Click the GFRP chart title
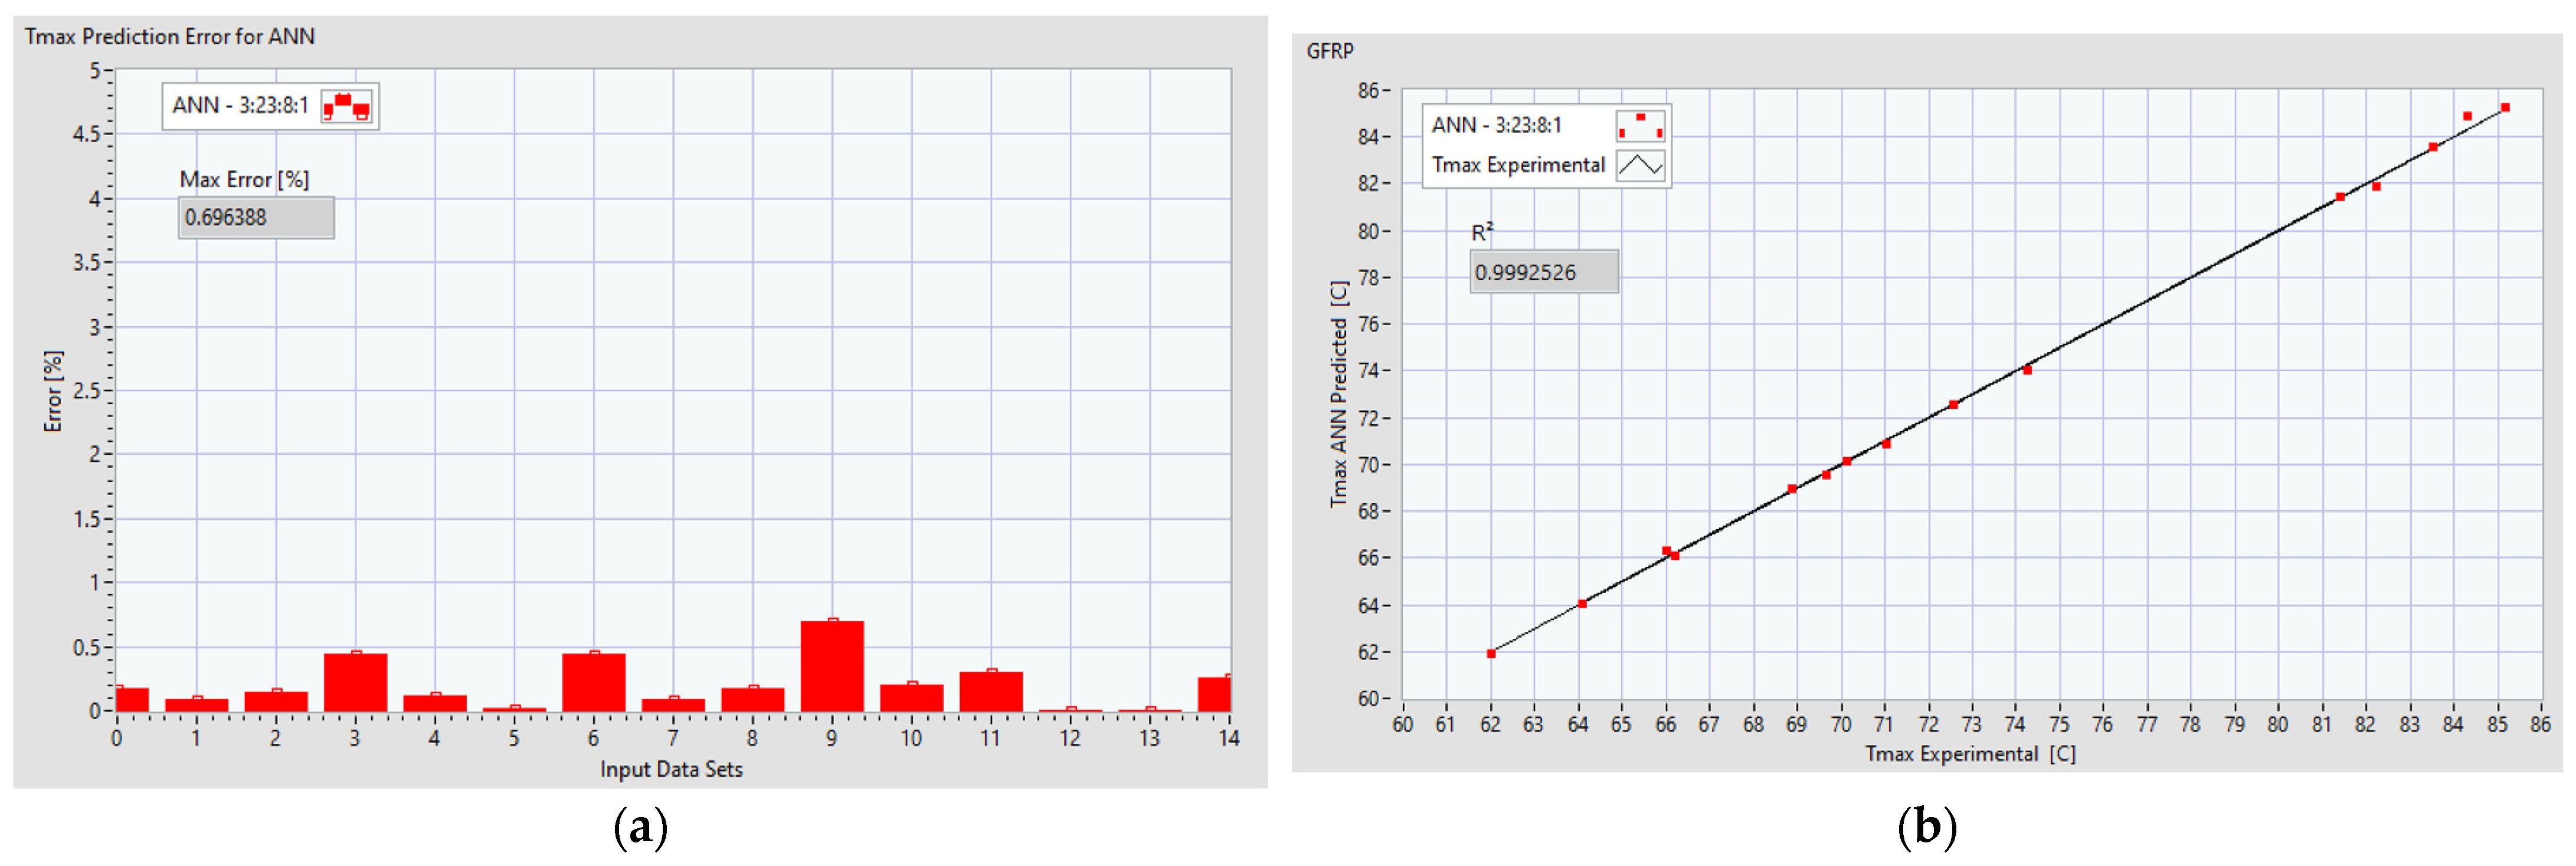Viewport: 2576px width, 866px height. click(1330, 51)
